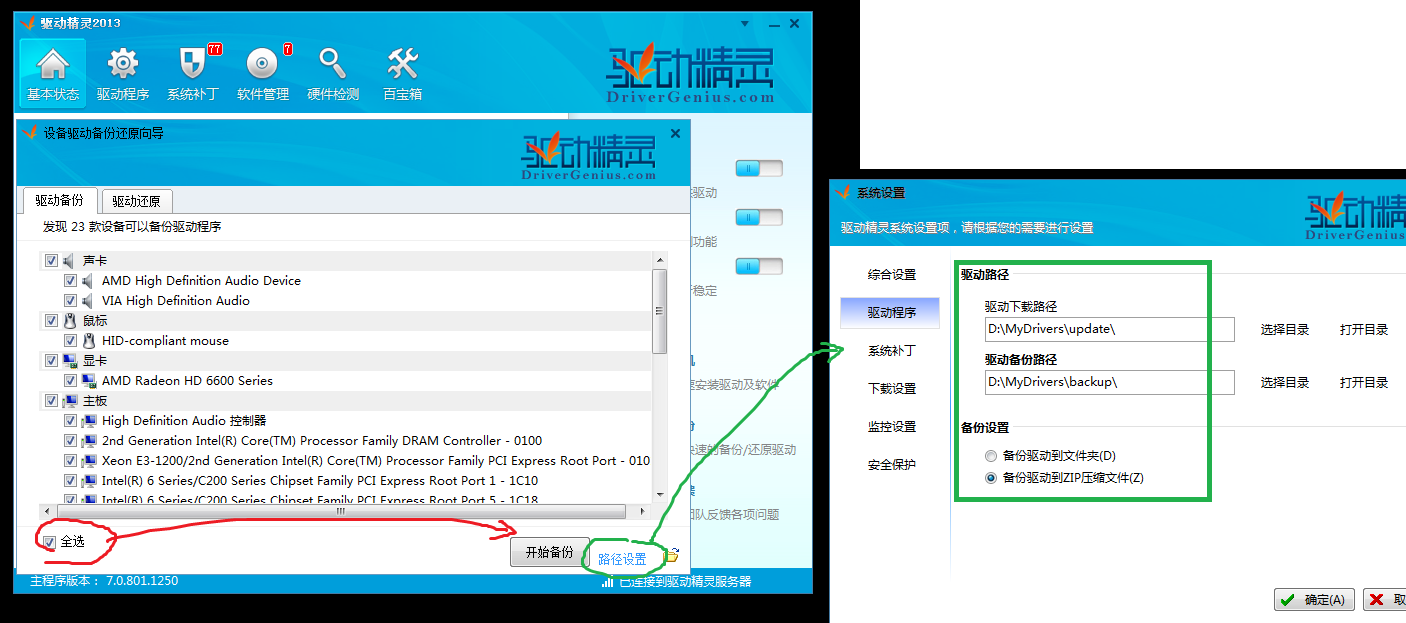The height and width of the screenshot is (623, 1406).
Task: Close the 设备驱动备份还原向导 dialog
Action: 675,133
